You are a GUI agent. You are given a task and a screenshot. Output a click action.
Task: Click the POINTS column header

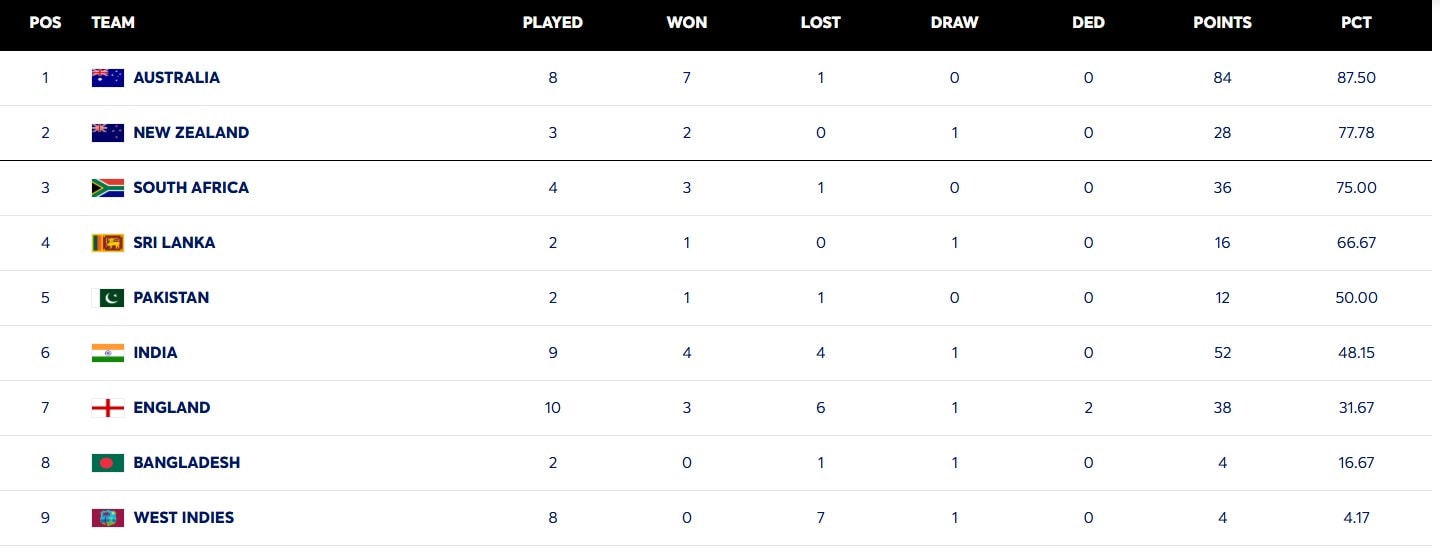[1222, 23]
